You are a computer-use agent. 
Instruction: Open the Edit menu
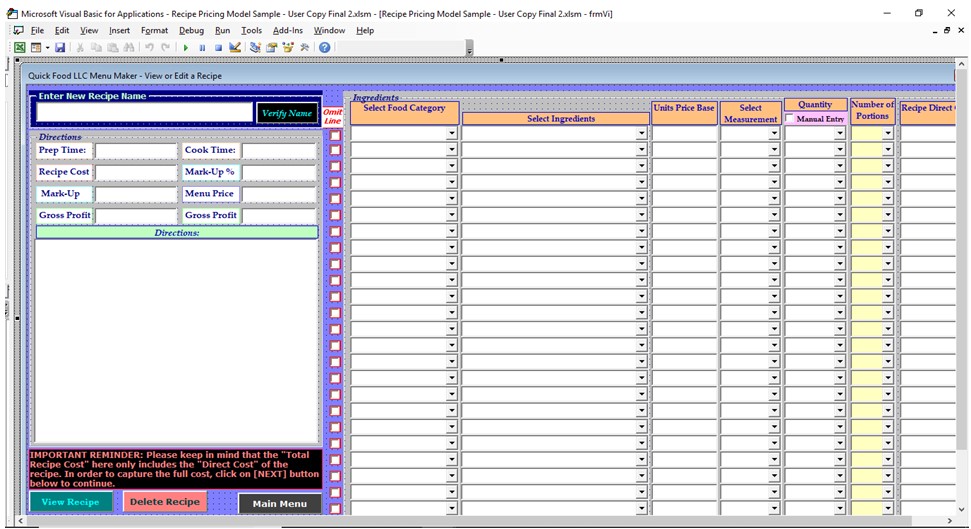click(62, 30)
